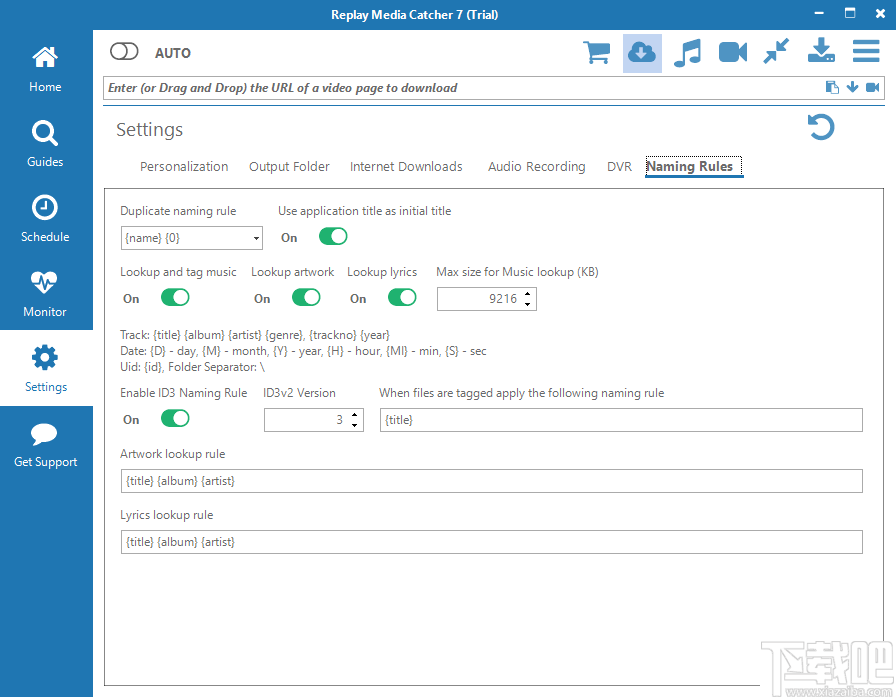Toggle the Lookup lyrics switch
The width and height of the screenshot is (896, 697).
coord(401,298)
